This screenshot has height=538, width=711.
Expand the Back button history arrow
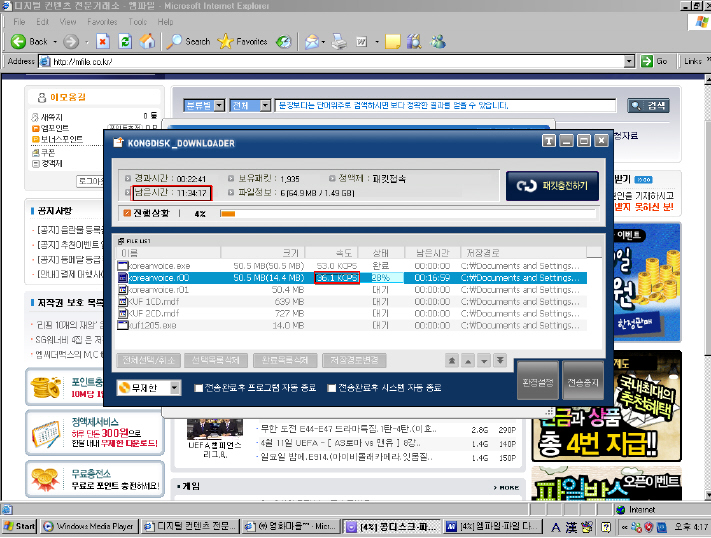pos(55,42)
